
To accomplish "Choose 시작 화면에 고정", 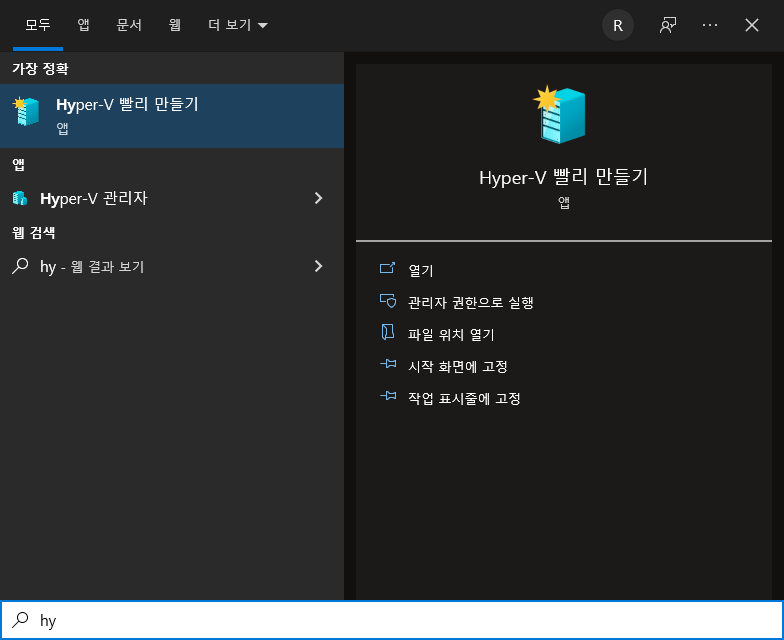I will [458, 366].
